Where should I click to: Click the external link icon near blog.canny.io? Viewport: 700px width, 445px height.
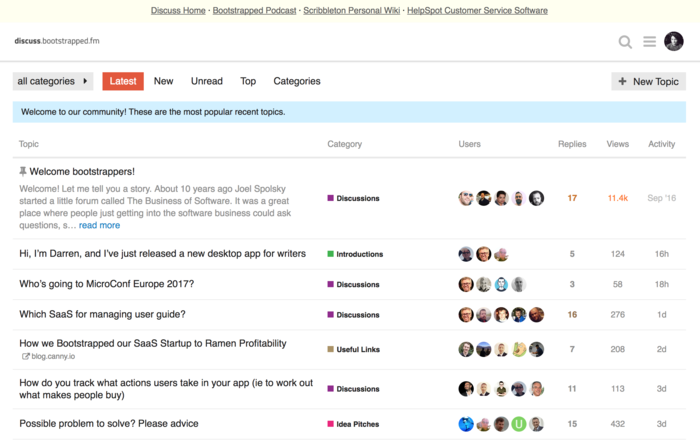26,356
